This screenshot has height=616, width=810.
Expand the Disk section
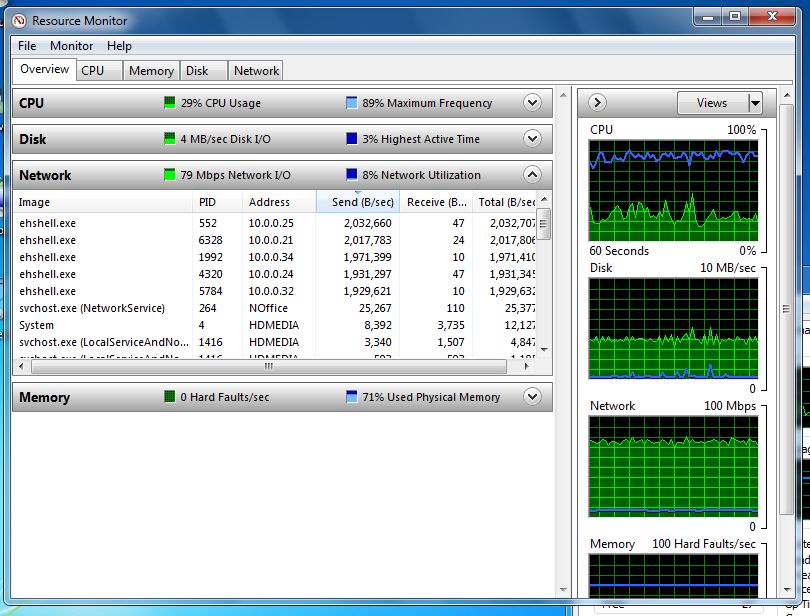pos(532,139)
